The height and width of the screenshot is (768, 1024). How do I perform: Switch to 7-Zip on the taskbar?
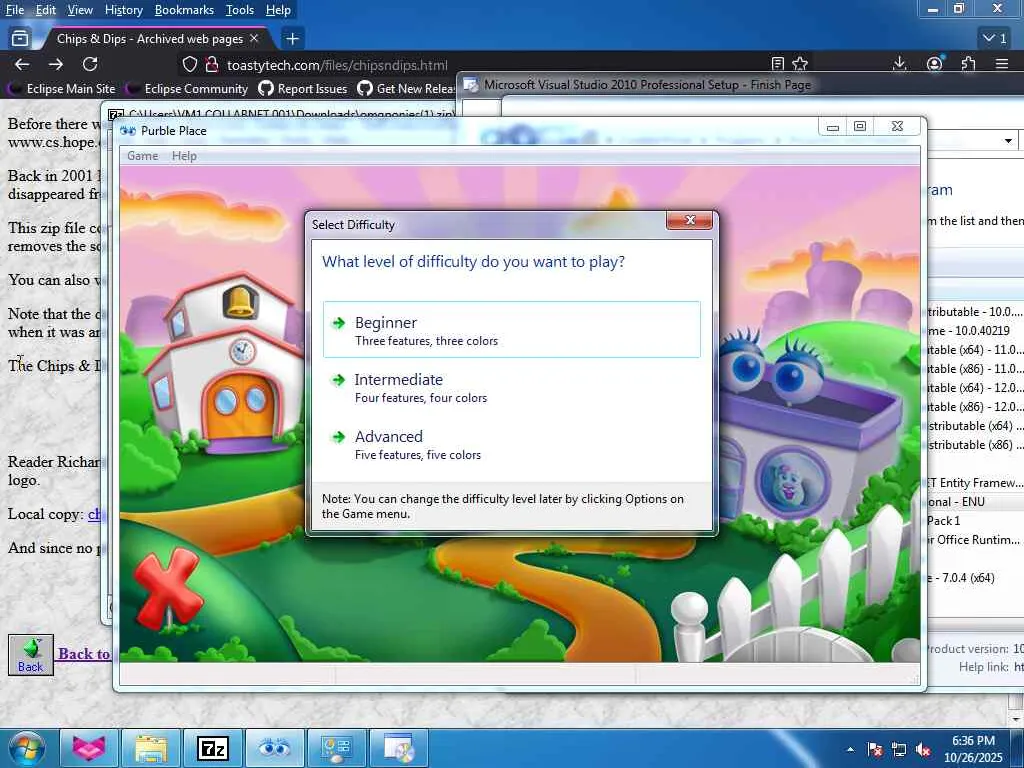pyautogui.click(x=213, y=748)
